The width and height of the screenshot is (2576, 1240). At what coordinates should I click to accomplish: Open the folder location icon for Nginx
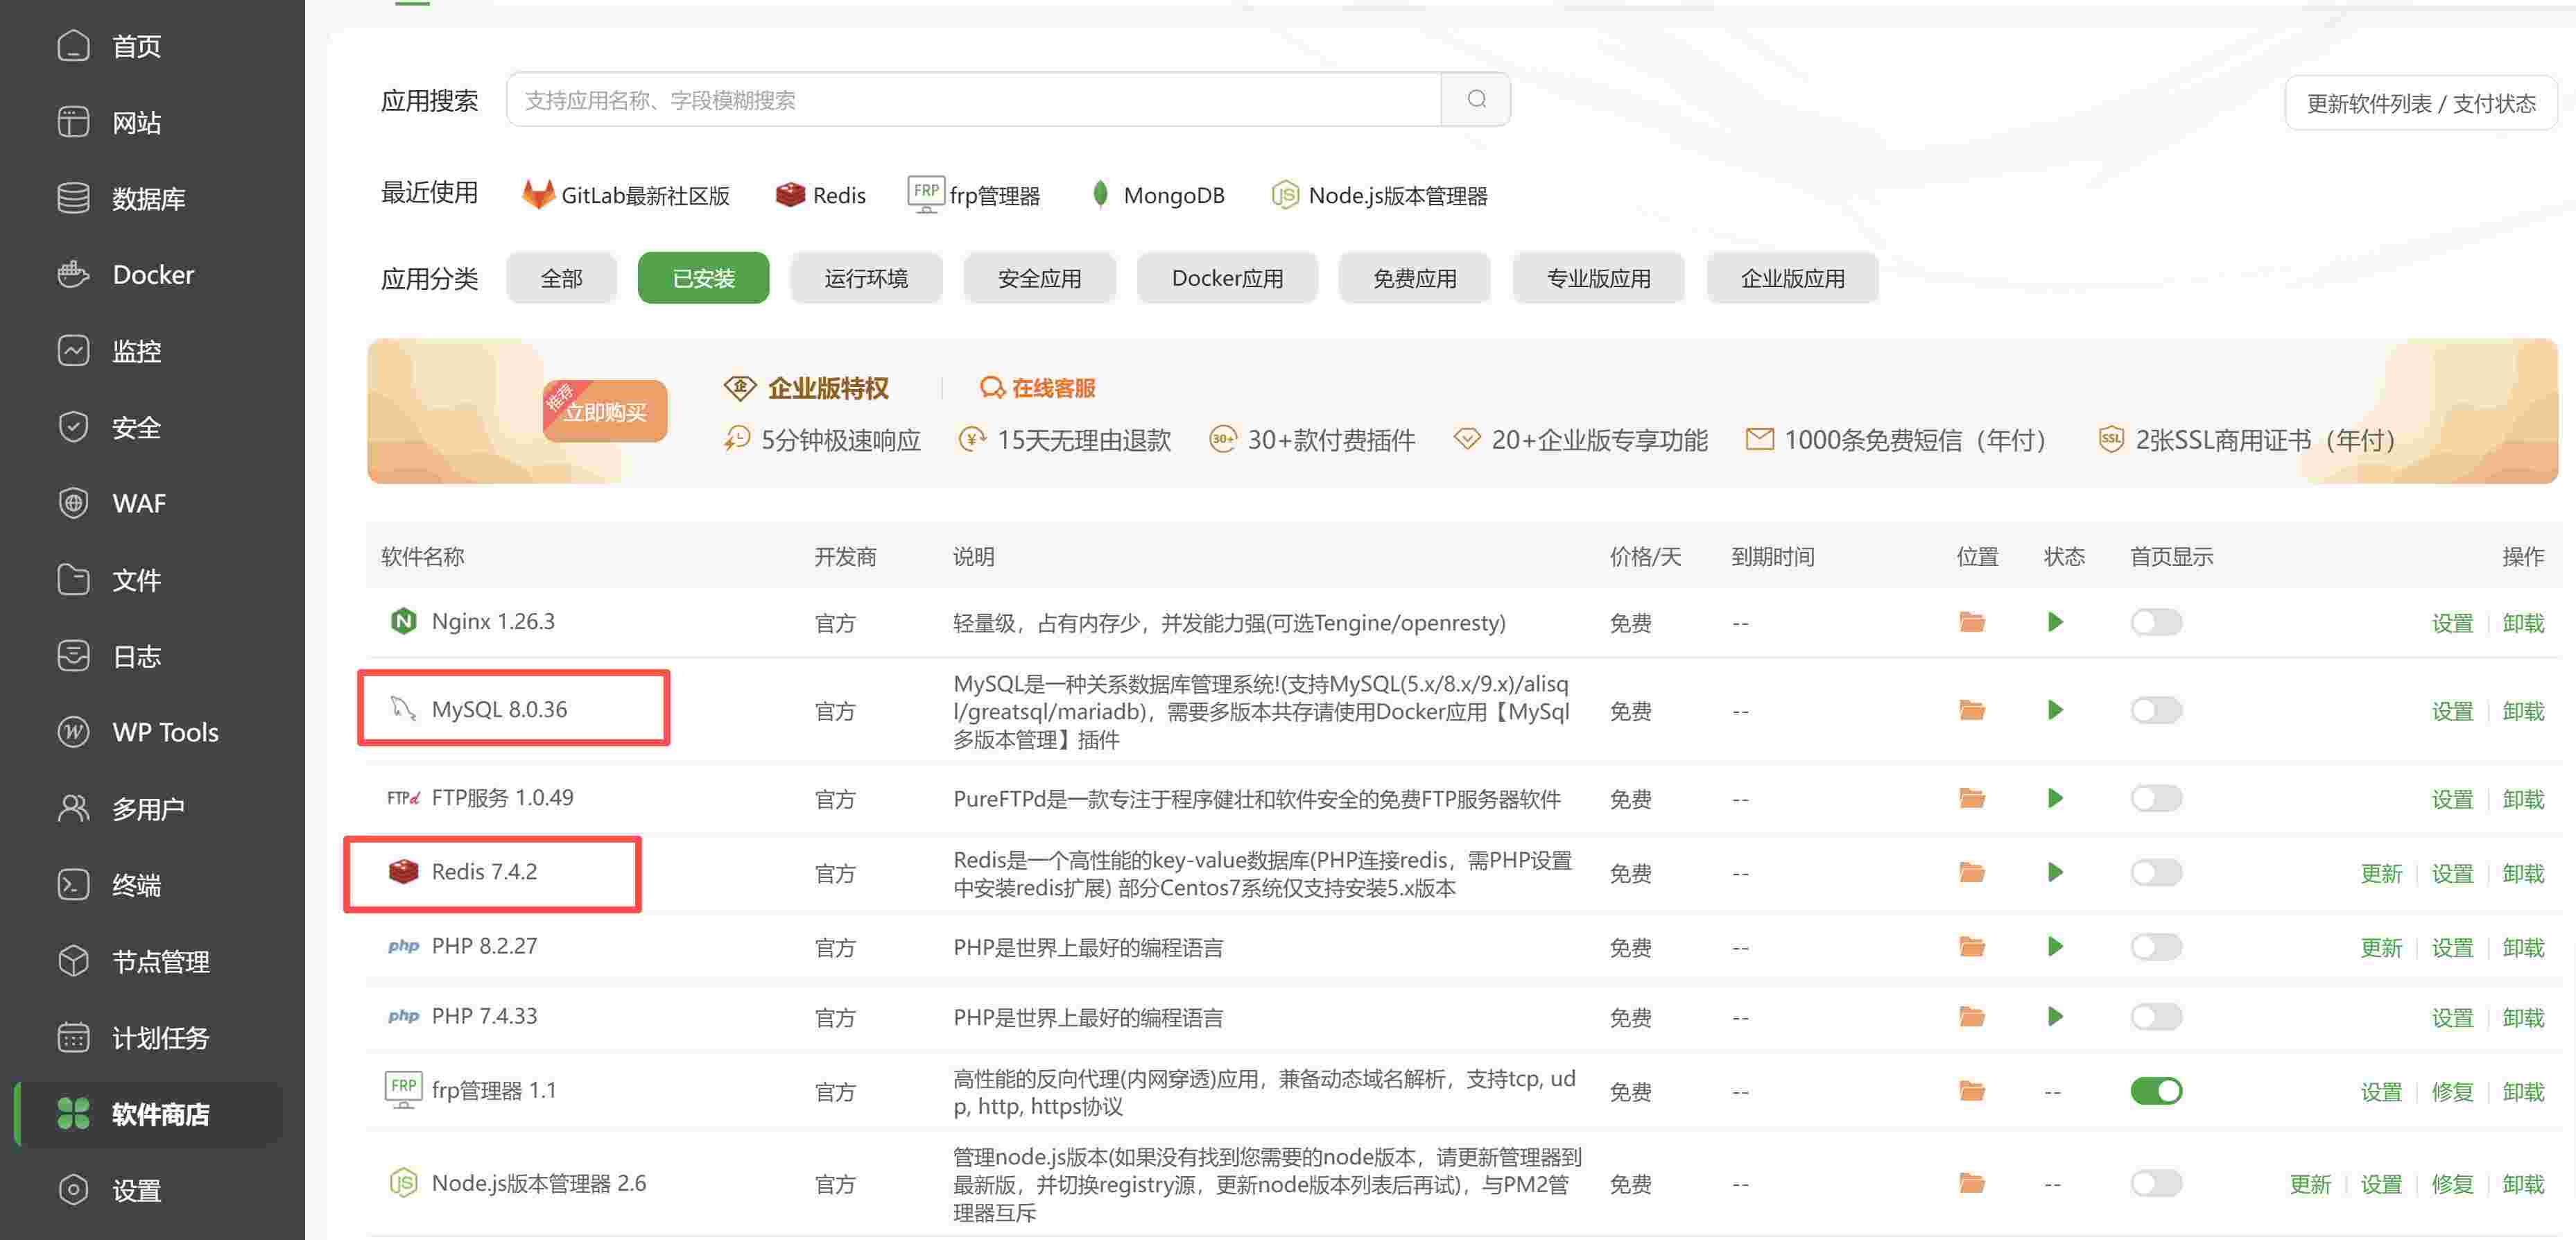[x=1971, y=622]
